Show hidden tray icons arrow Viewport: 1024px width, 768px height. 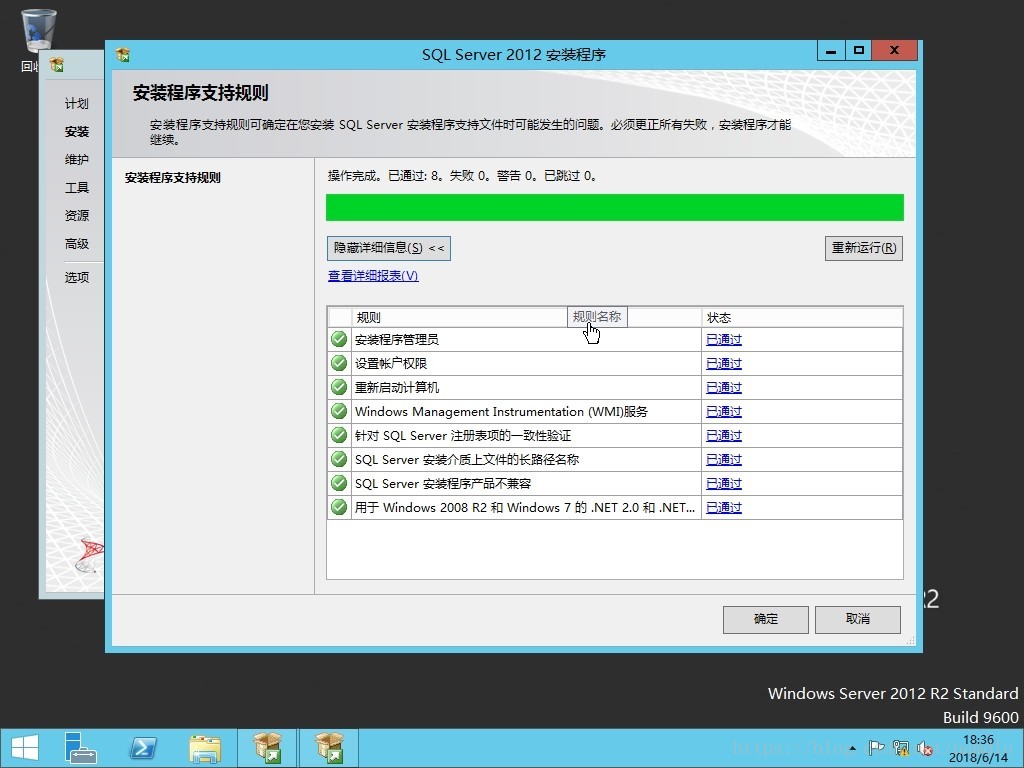coord(853,748)
